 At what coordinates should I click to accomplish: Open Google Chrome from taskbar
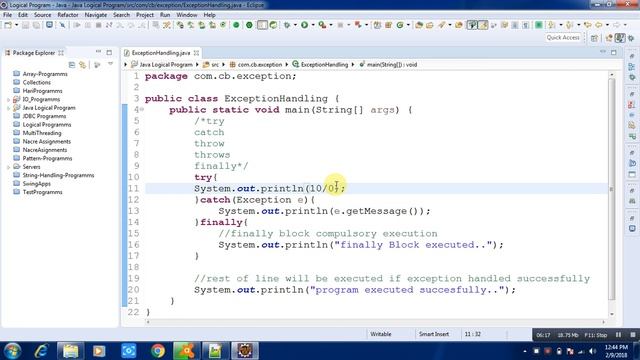(158, 351)
